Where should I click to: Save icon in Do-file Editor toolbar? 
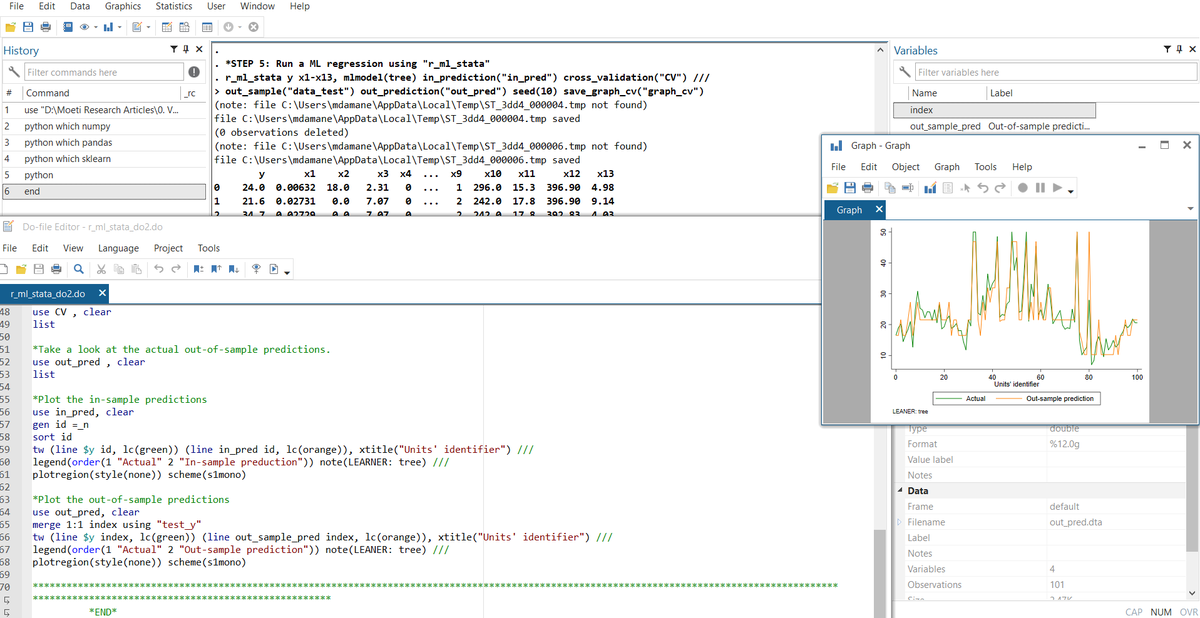(40, 270)
